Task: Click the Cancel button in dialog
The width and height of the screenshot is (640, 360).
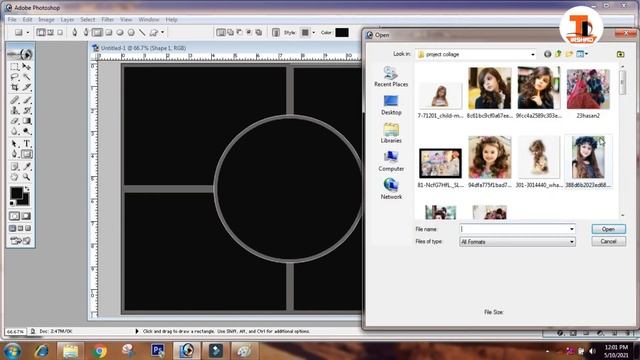Action: point(608,241)
